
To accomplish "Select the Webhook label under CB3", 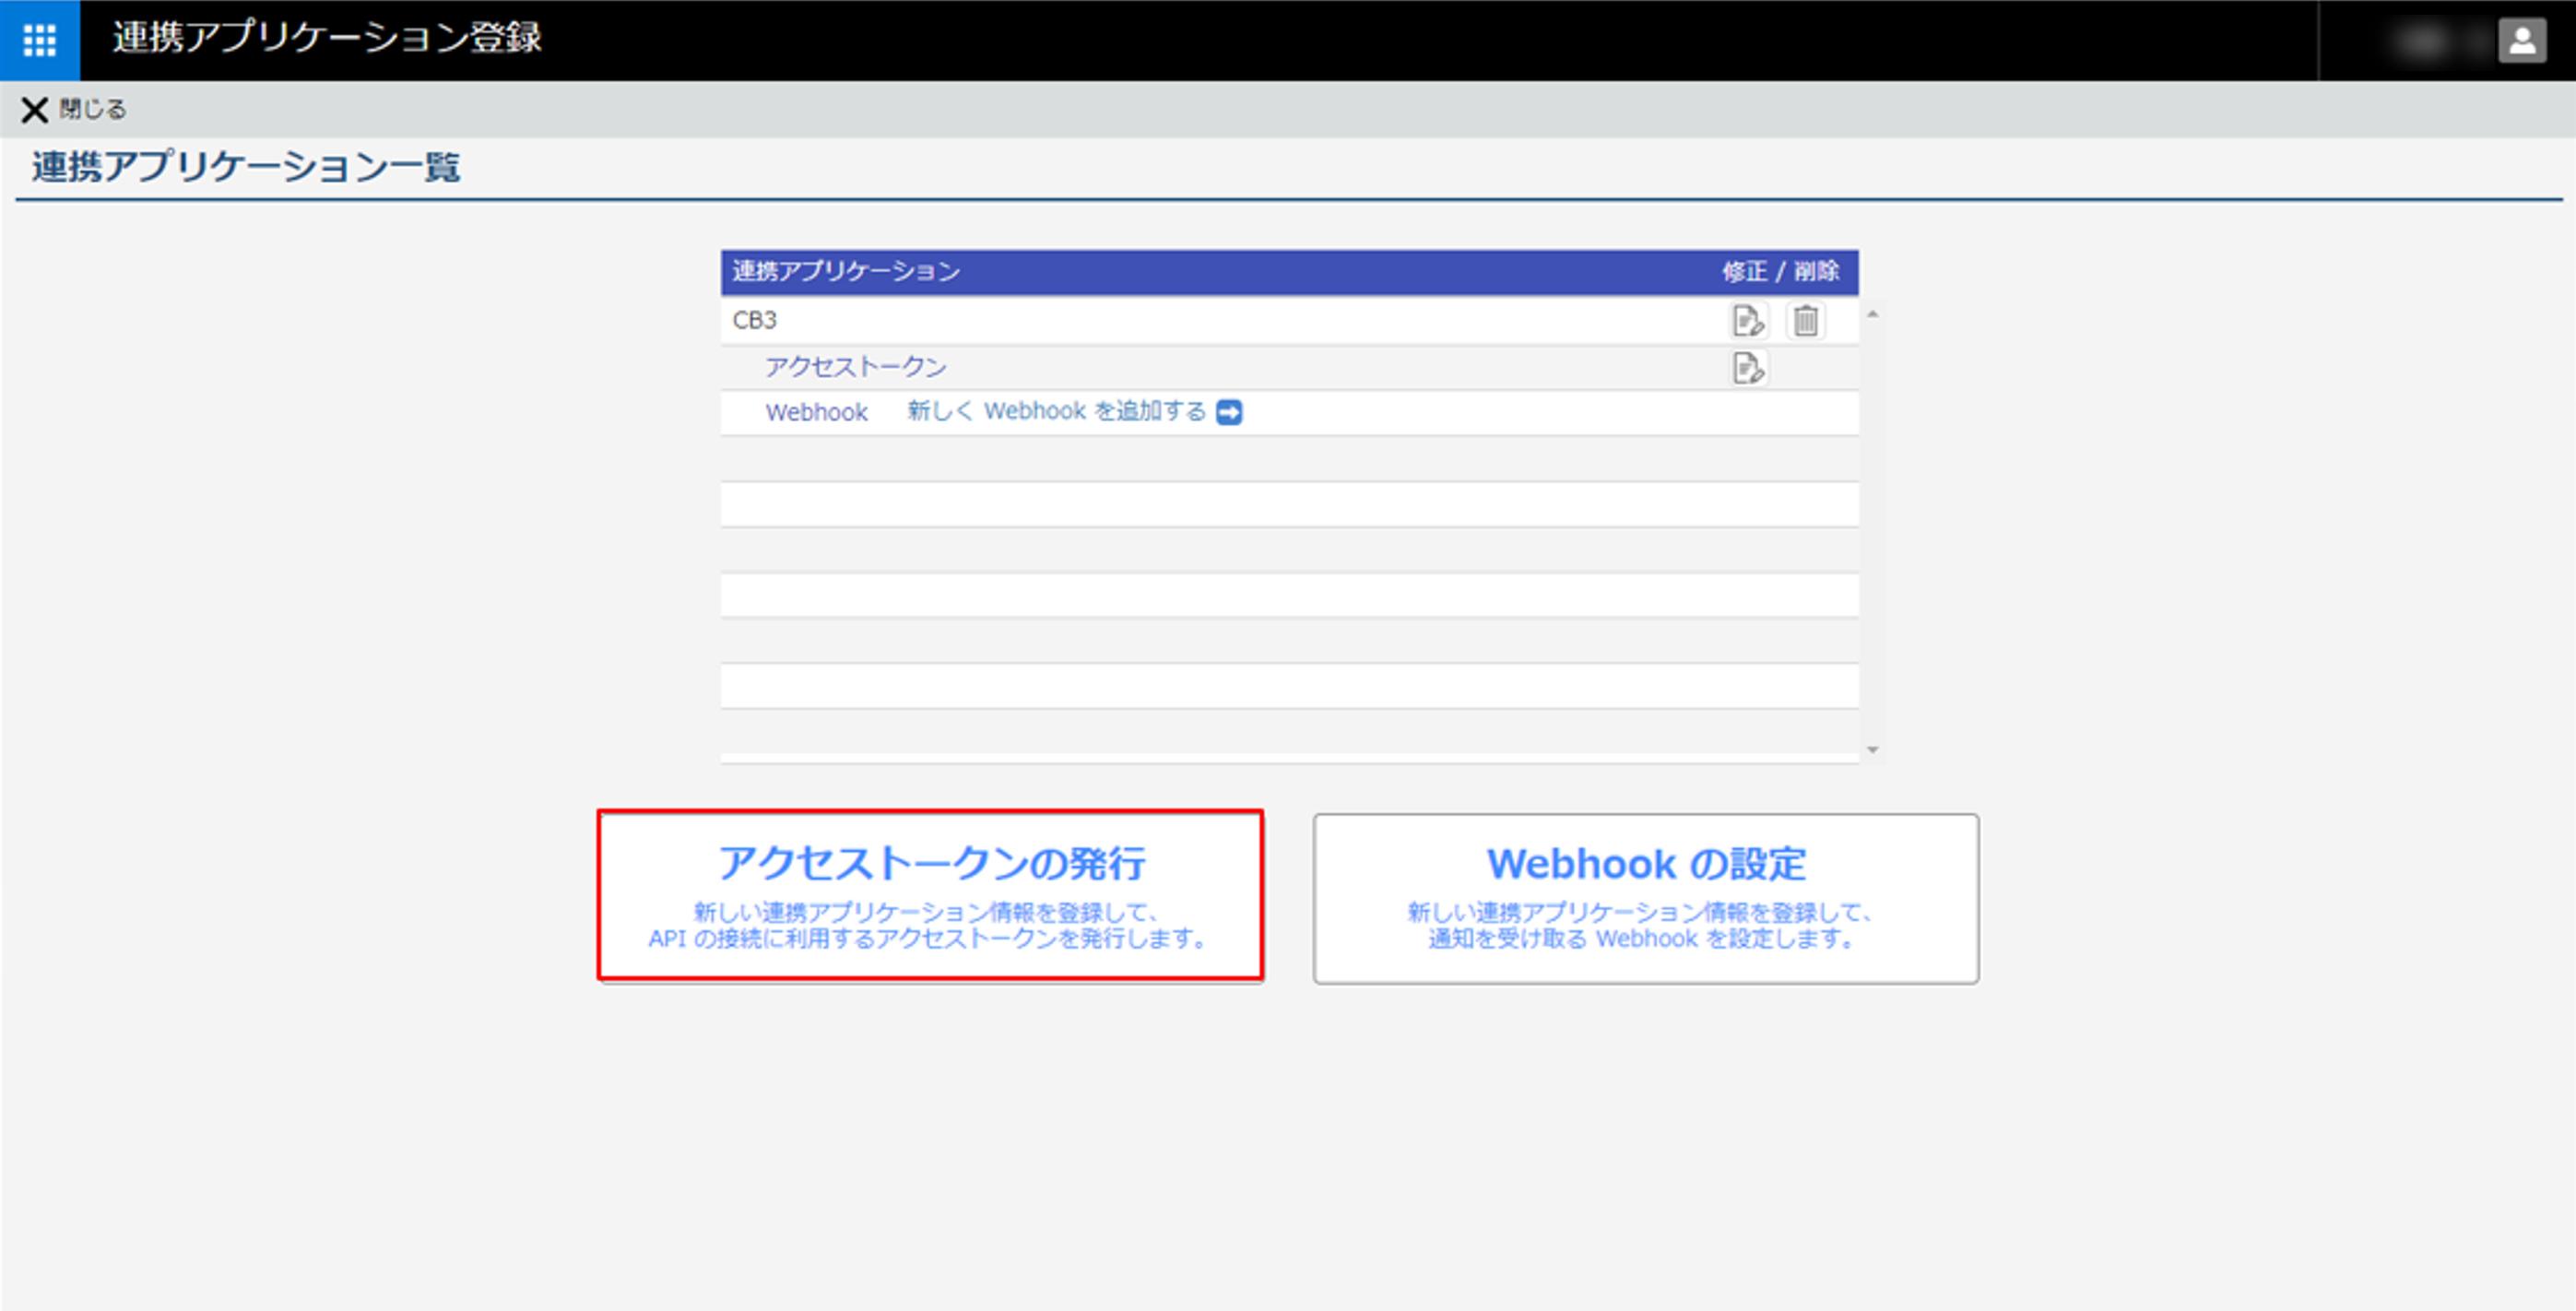I will 816,412.
